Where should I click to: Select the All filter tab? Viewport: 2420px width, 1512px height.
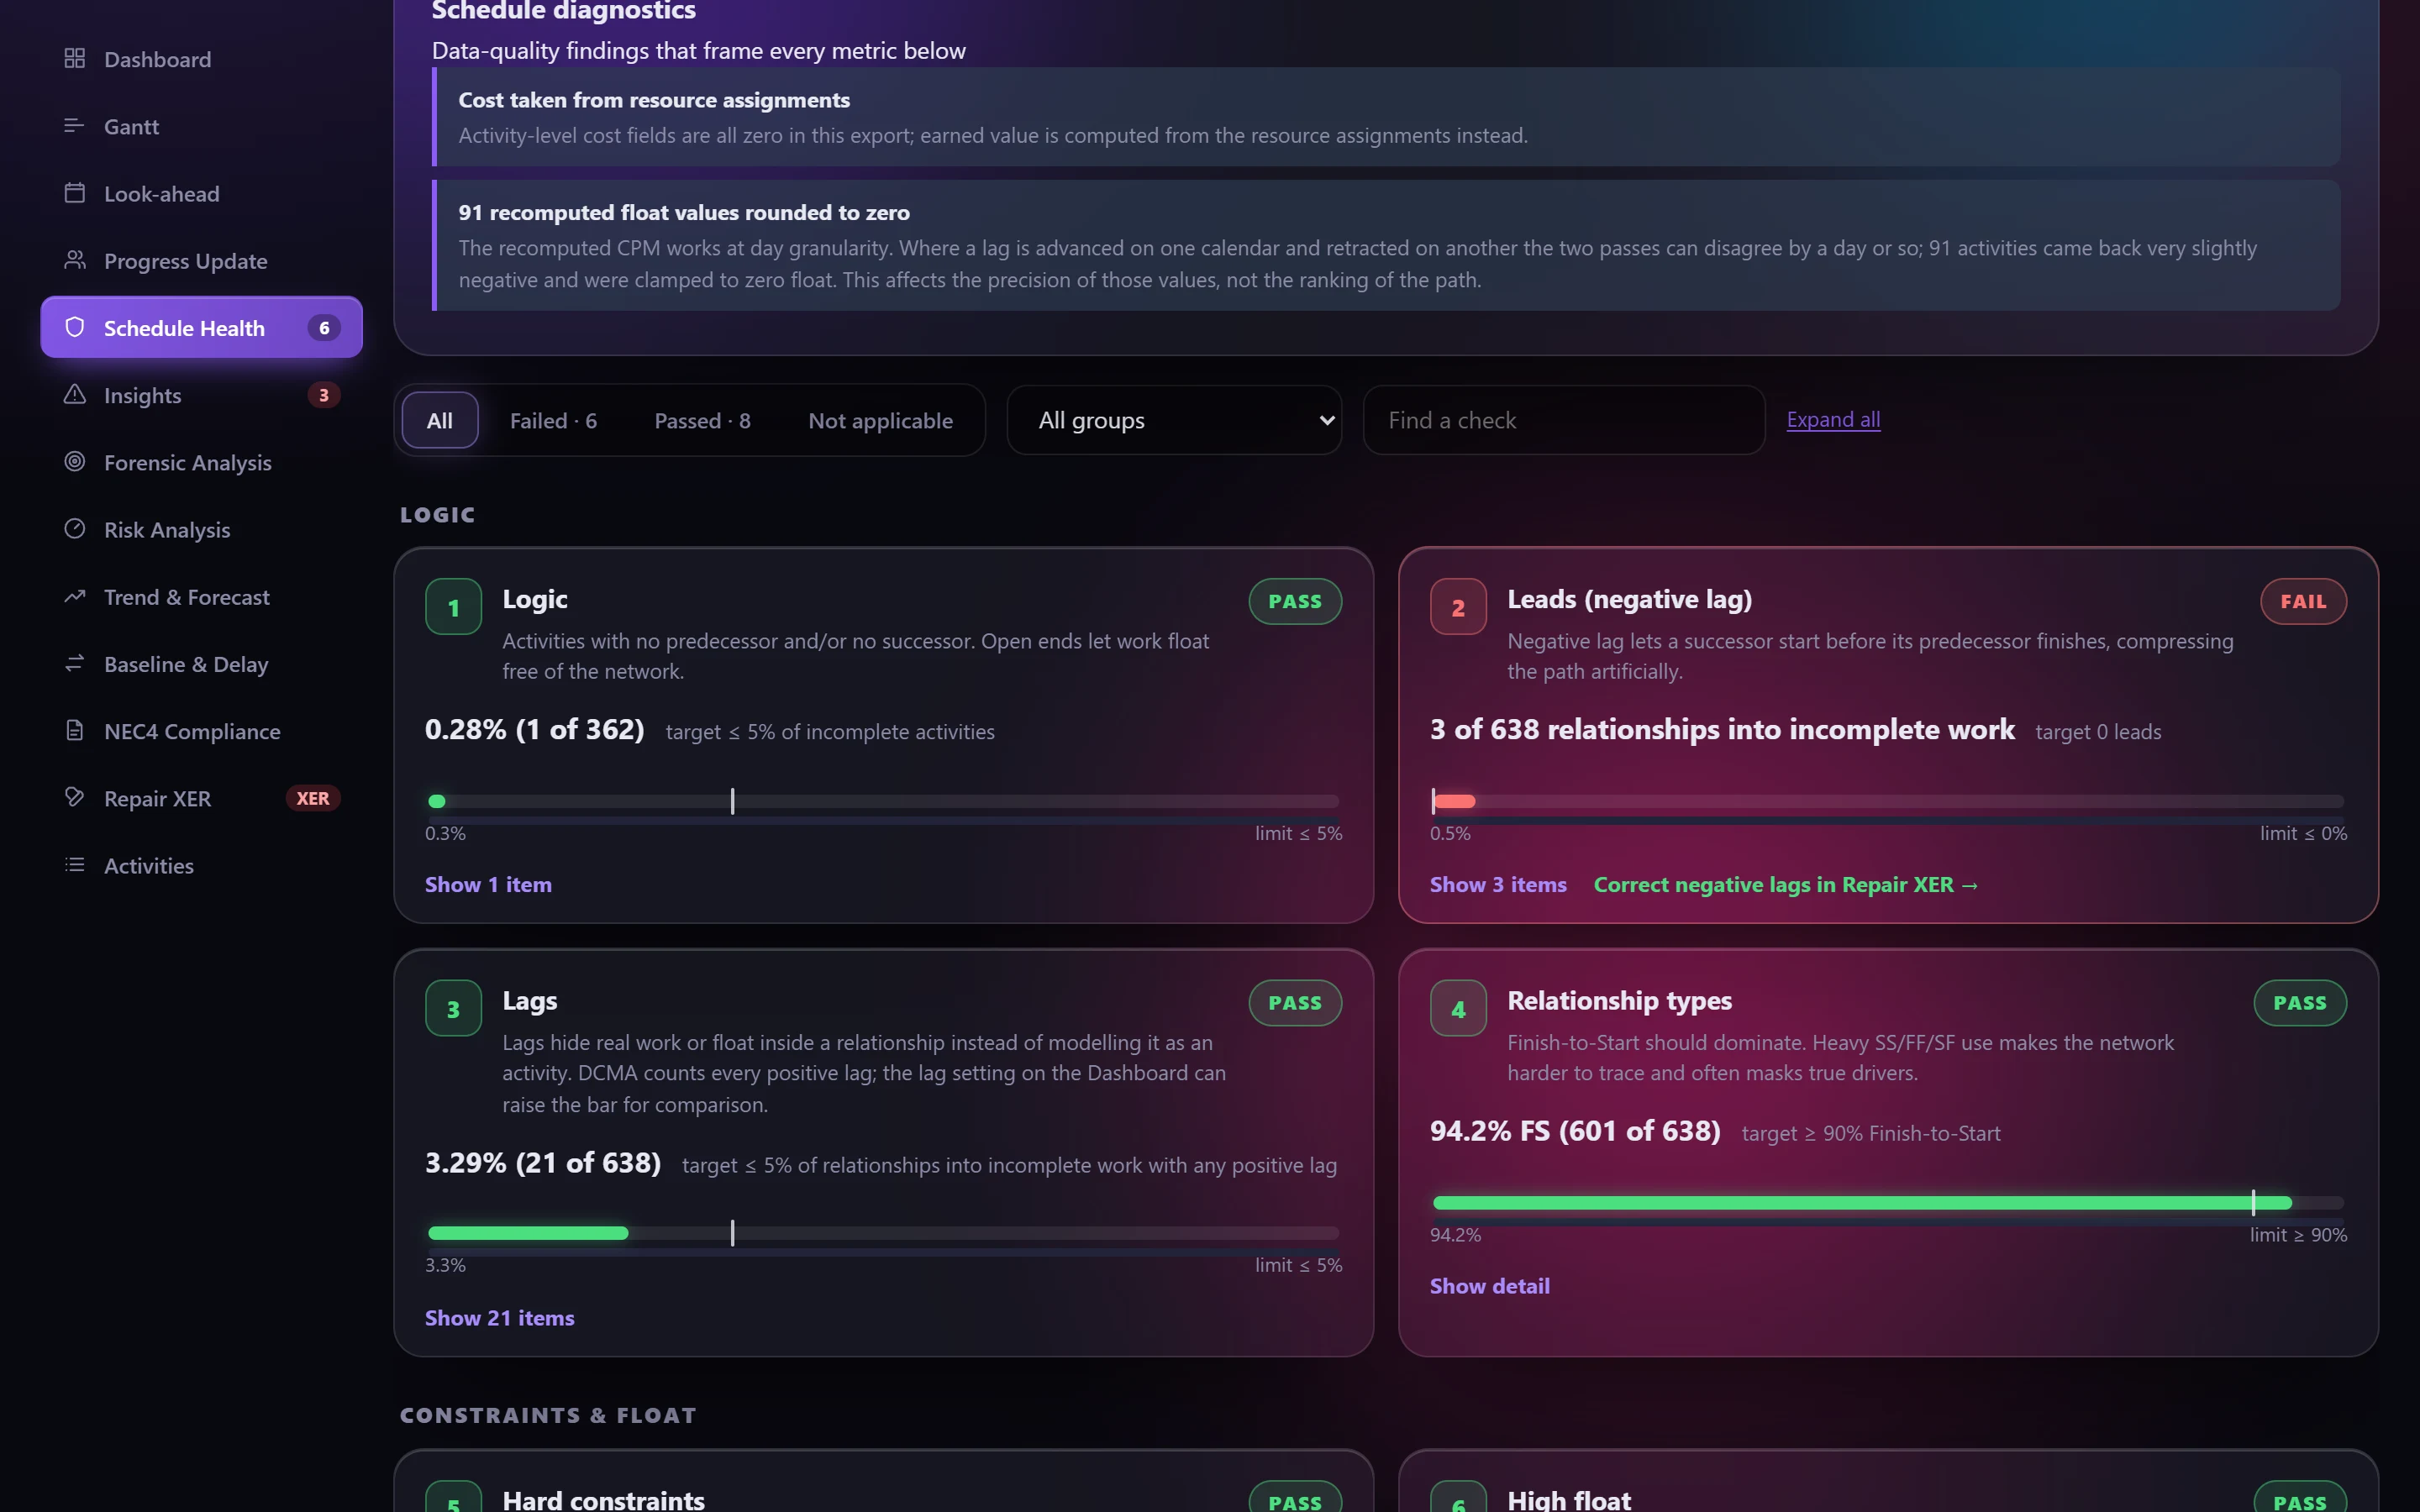[440, 420]
